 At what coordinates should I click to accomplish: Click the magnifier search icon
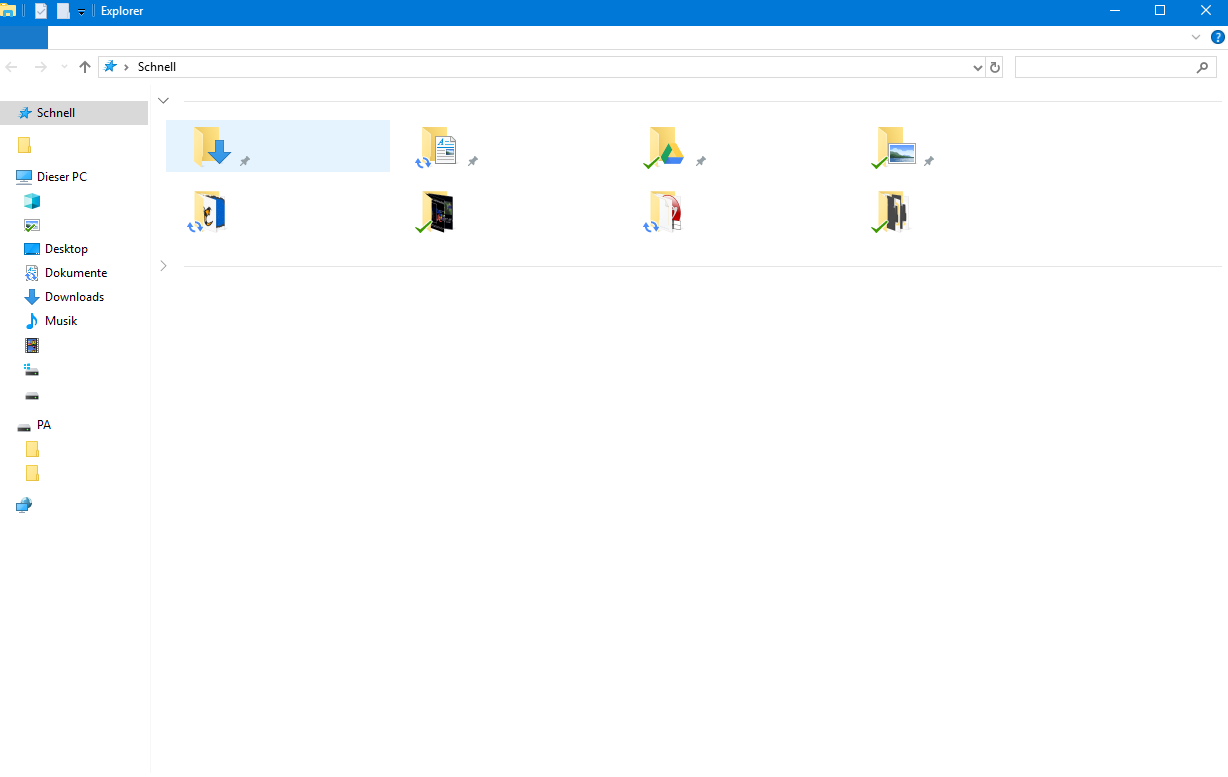point(1203,67)
